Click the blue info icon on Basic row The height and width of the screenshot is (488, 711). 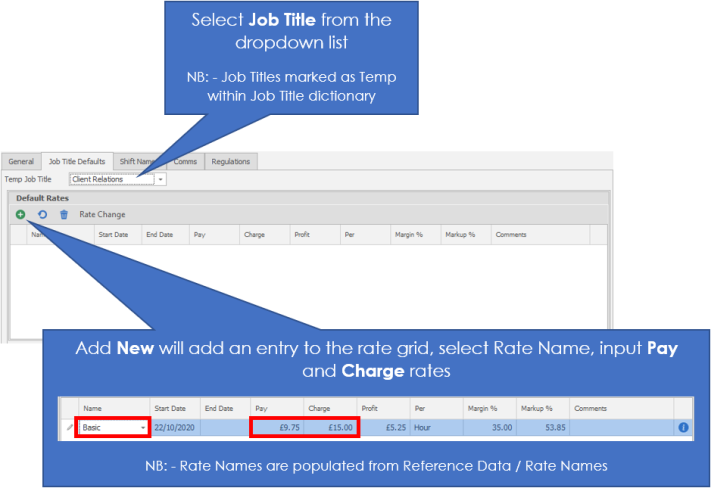pos(684,427)
